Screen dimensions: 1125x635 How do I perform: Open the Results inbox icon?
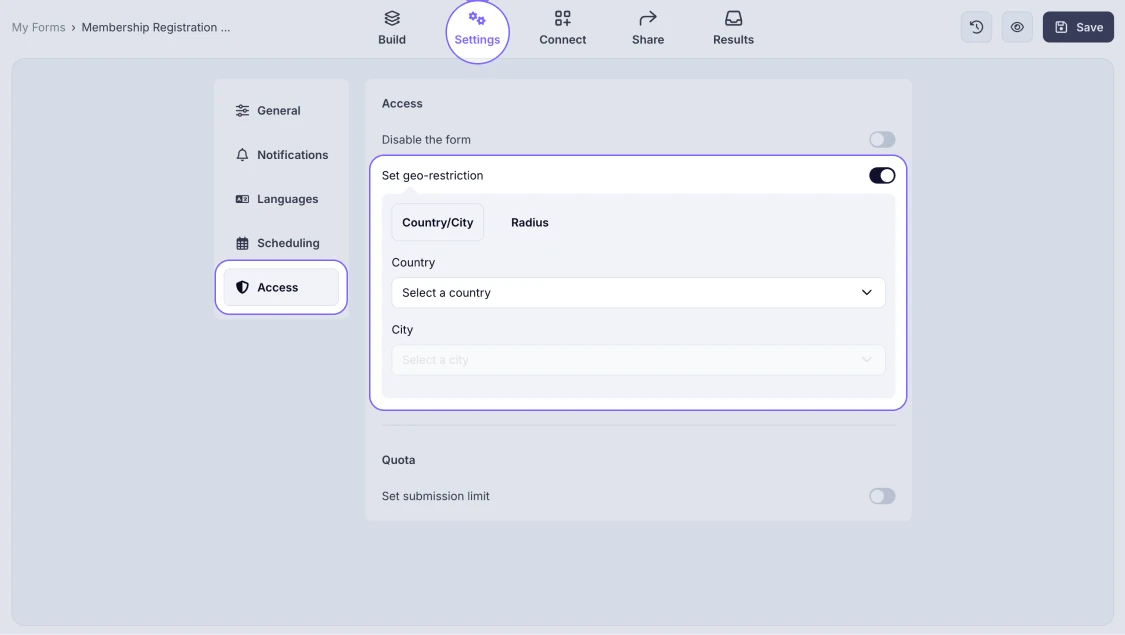tap(733, 18)
